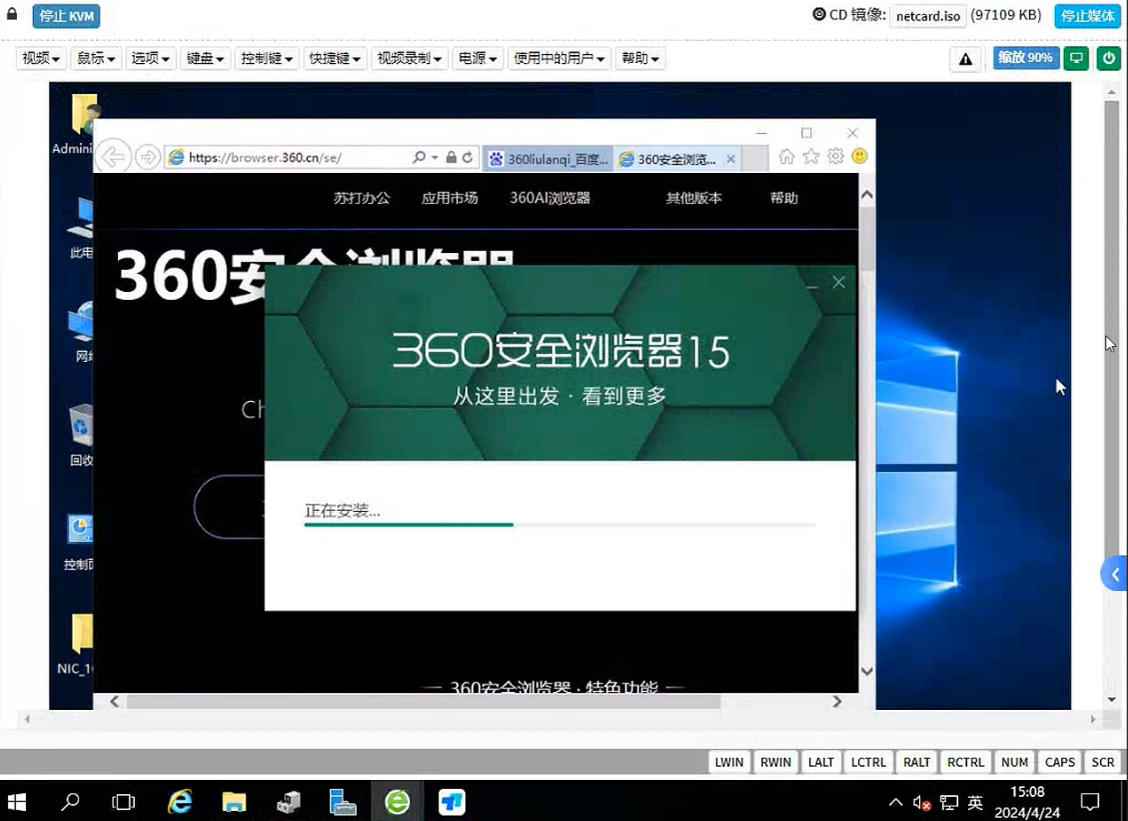Open the 应用市场 page menu item
Viewport: 1128px width, 821px height.
(x=449, y=198)
